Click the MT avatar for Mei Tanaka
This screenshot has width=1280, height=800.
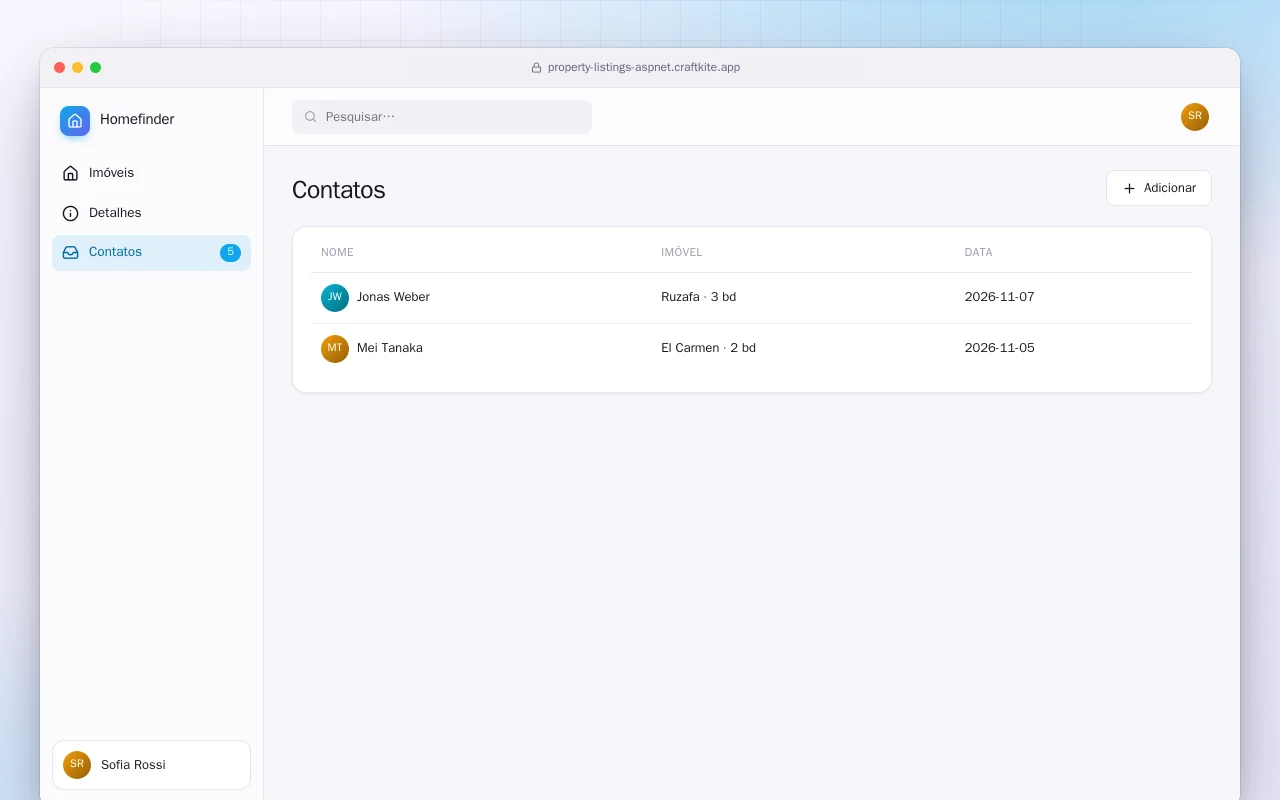click(335, 349)
